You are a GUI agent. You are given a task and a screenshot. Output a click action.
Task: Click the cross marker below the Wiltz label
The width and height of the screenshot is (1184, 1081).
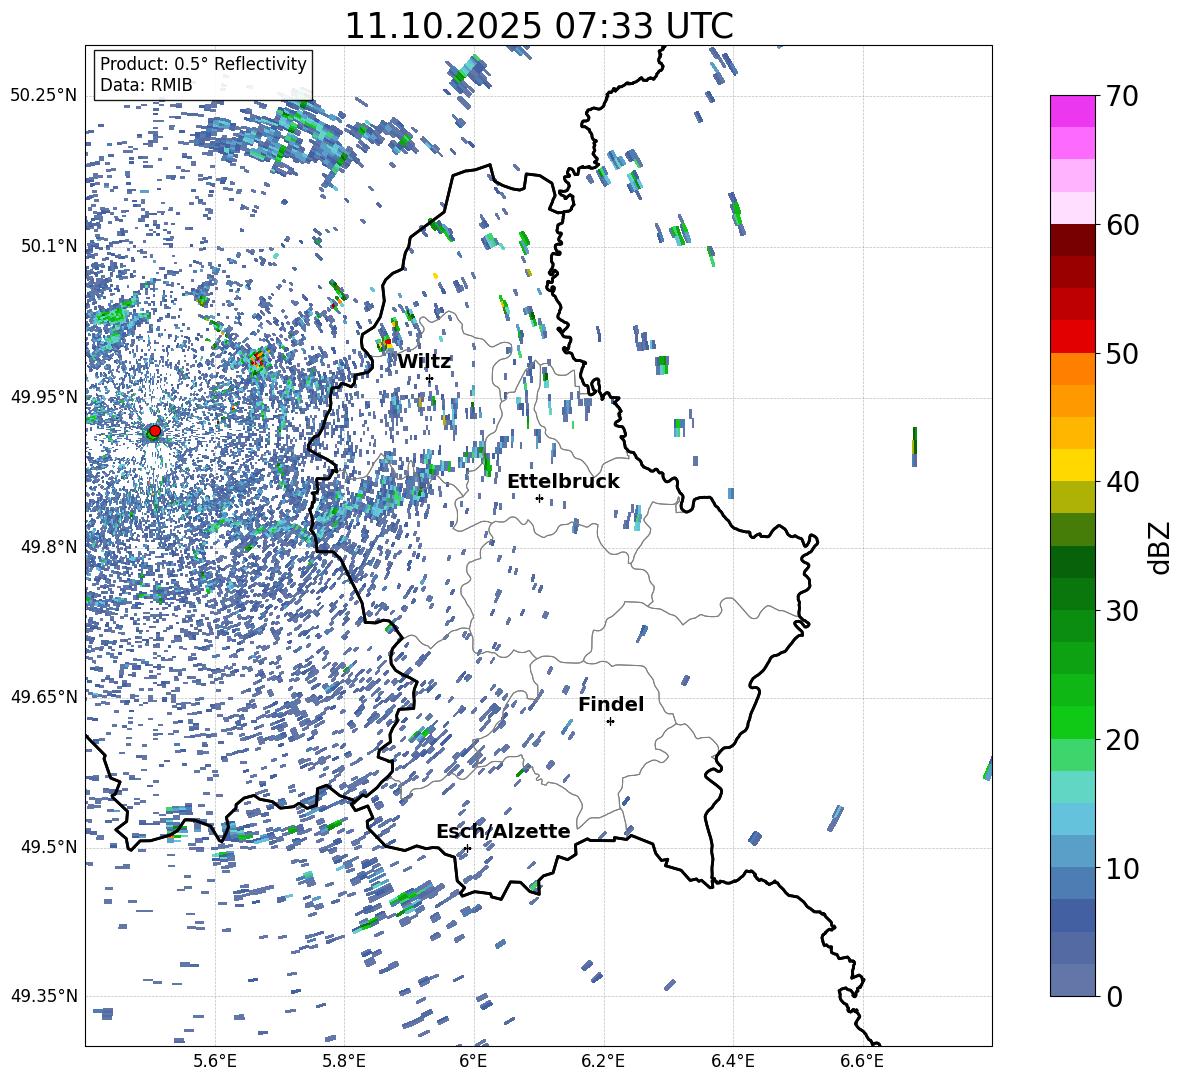tap(429, 378)
